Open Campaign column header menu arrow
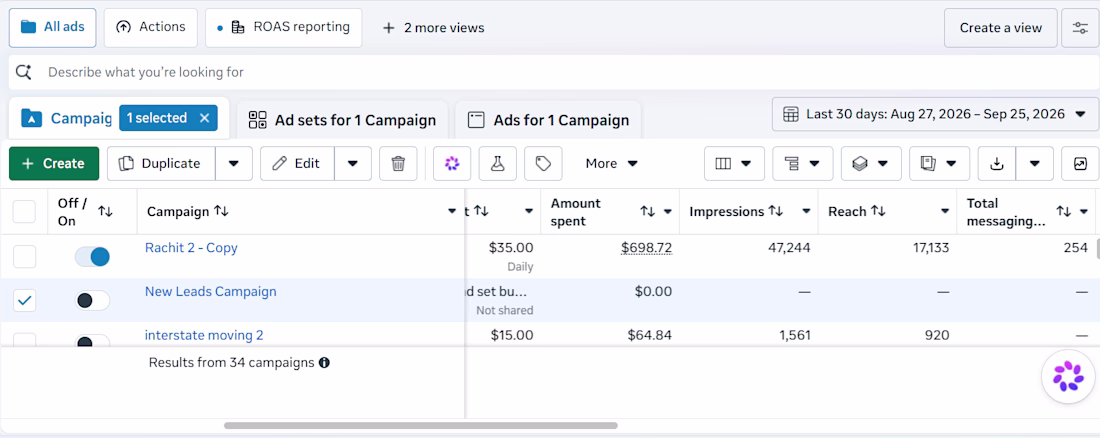Screen dimensions: 1100x438 click(452, 211)
